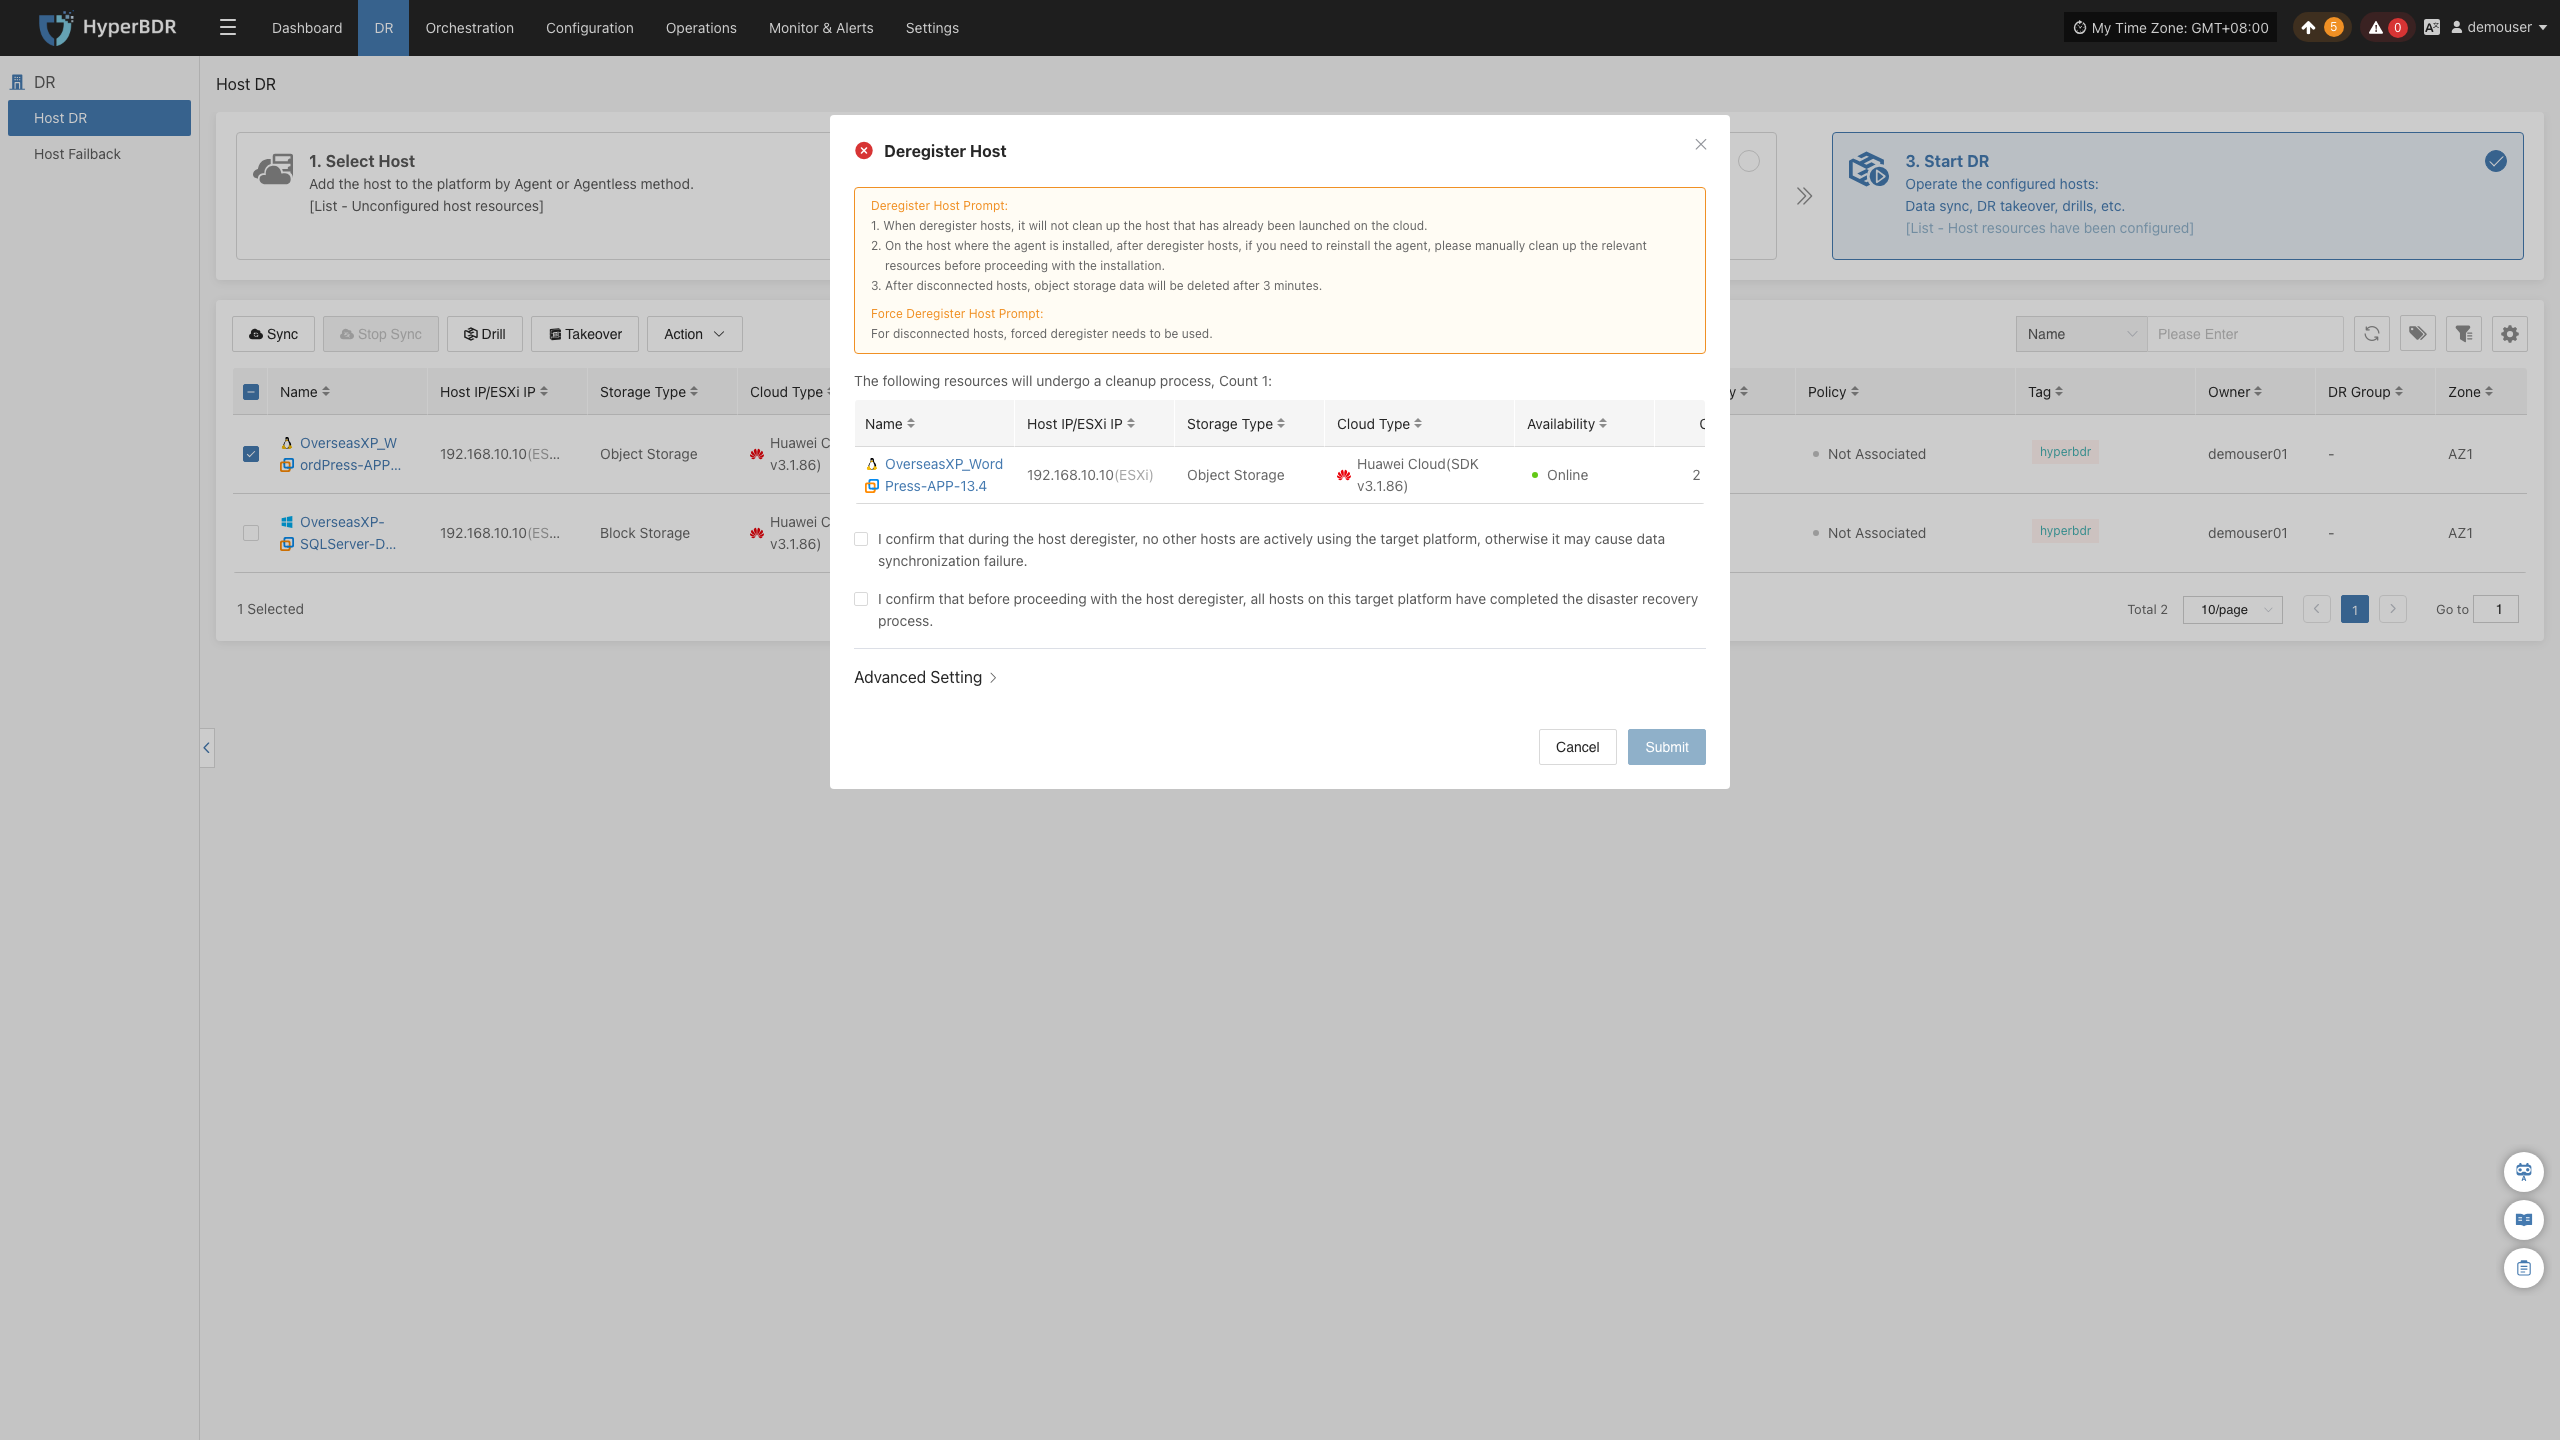The image size is (2560, 1440).
Task: Close the Deregister Host dialog
Action: coord(1700,145)
